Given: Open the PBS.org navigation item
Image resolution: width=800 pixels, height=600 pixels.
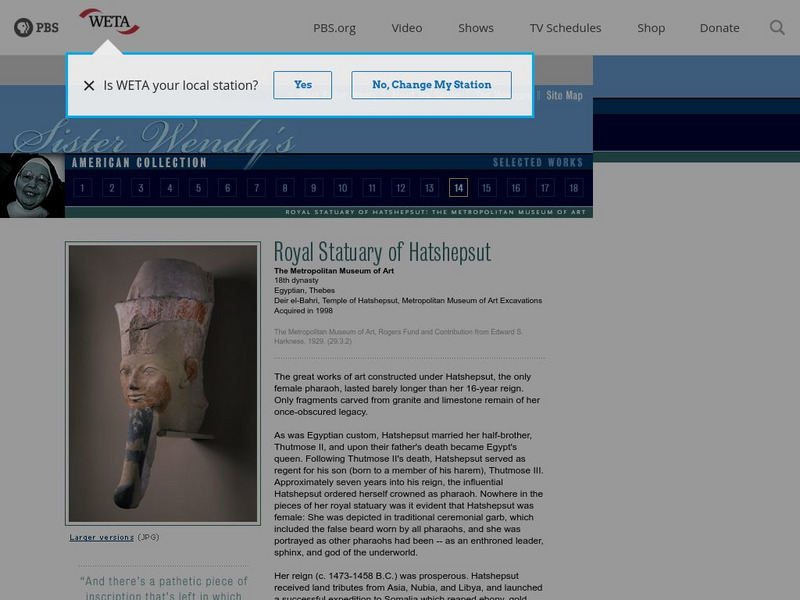Looking at the screenshot, I should (334, 28).
